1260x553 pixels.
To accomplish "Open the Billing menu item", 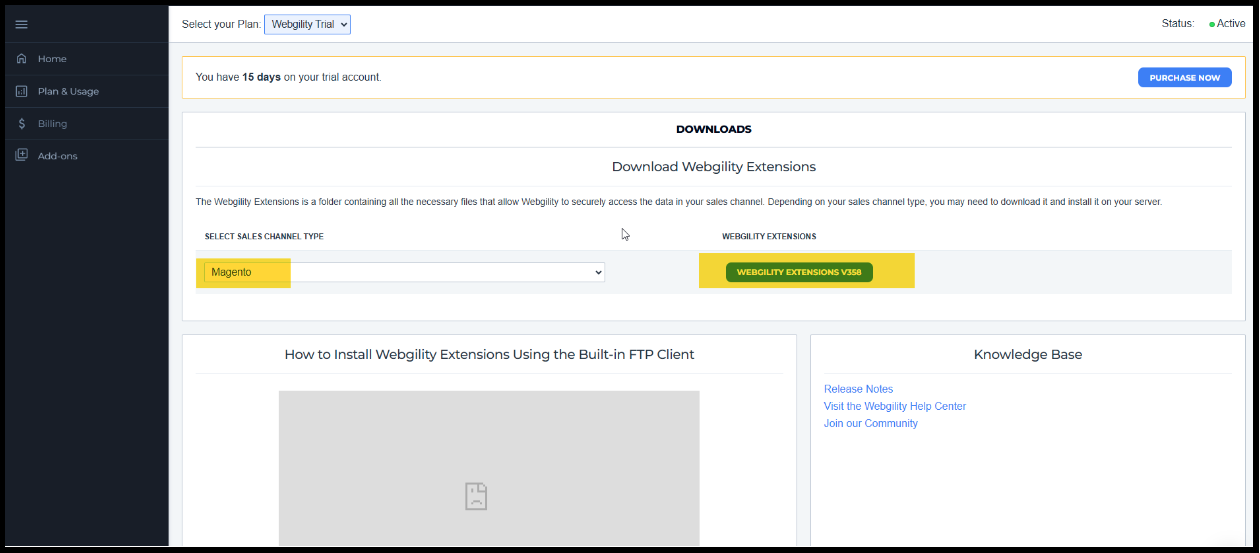I will click(x=52, y=124).
